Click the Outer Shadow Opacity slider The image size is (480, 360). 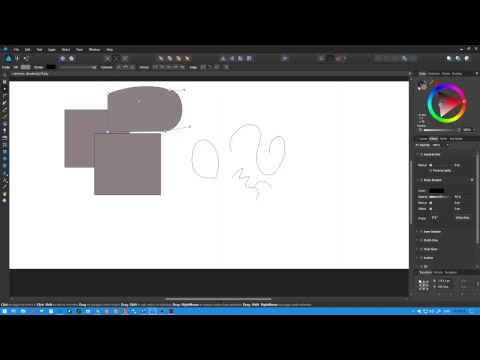coord(441,197)
